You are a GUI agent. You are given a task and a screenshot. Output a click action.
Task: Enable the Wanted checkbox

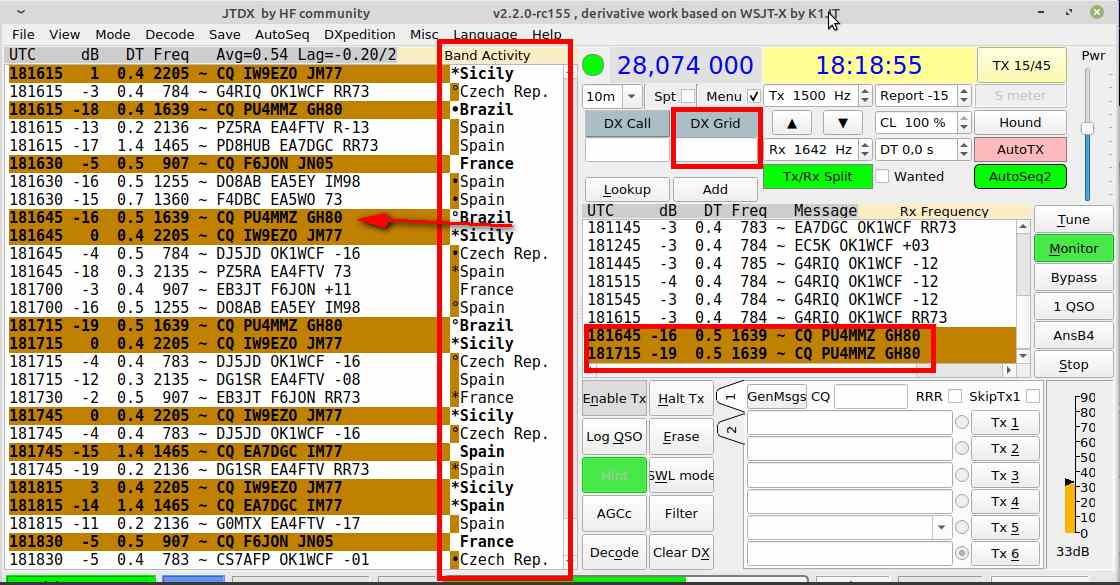[882, 177]
